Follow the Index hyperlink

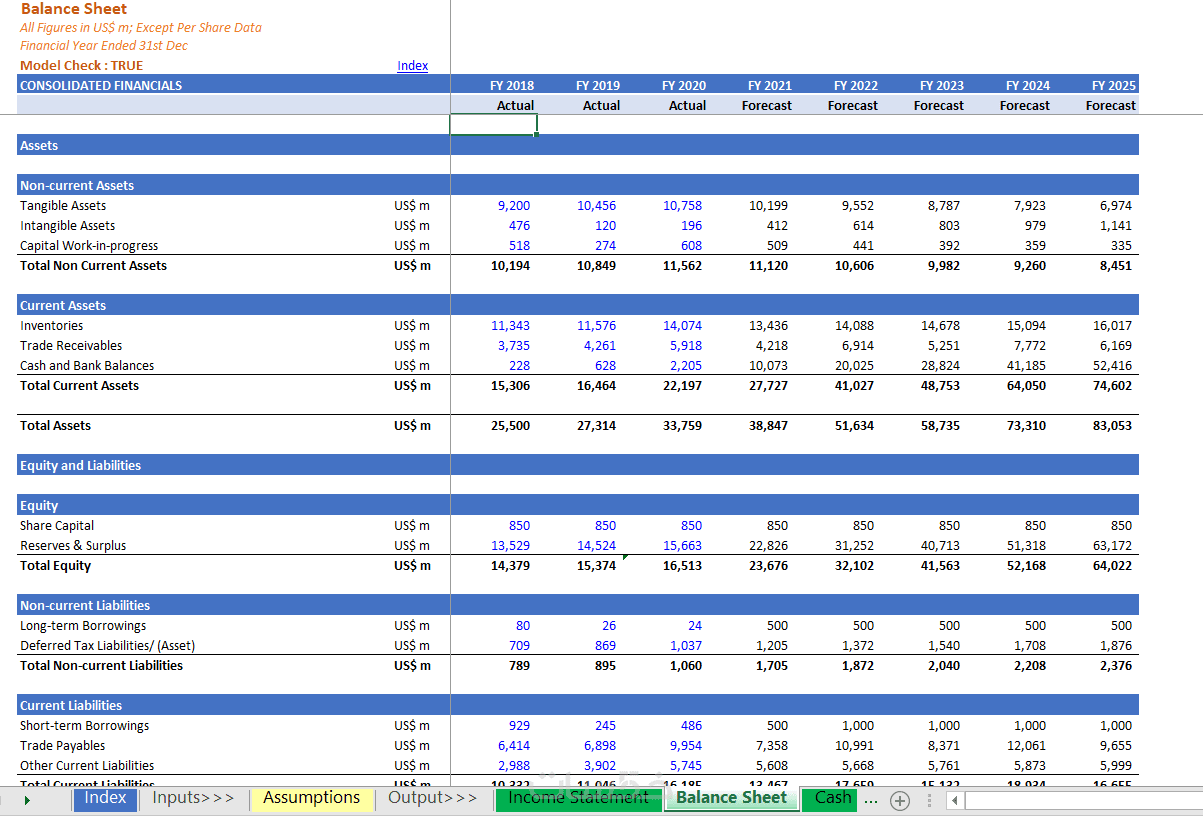412,66
